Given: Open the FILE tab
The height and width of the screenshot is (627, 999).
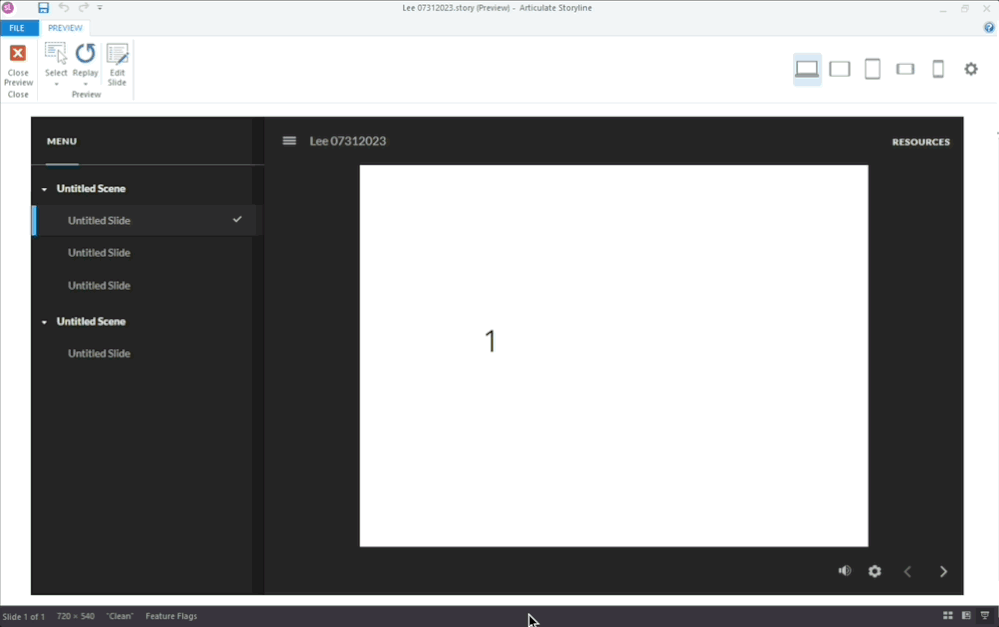Looking at the screenshot, I should pos(17,28).
